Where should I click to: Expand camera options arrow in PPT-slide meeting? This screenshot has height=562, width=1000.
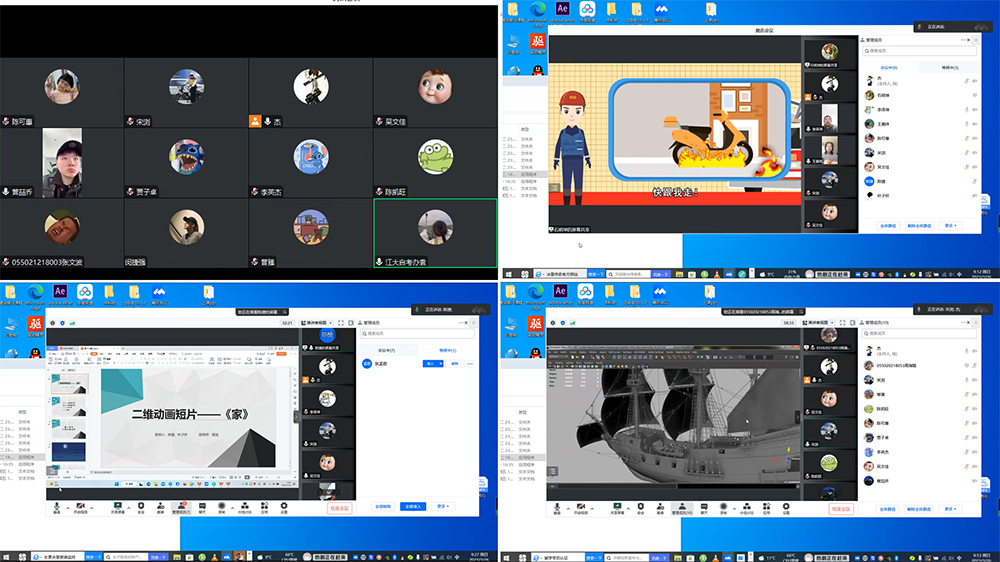click(x=92, y=508)
